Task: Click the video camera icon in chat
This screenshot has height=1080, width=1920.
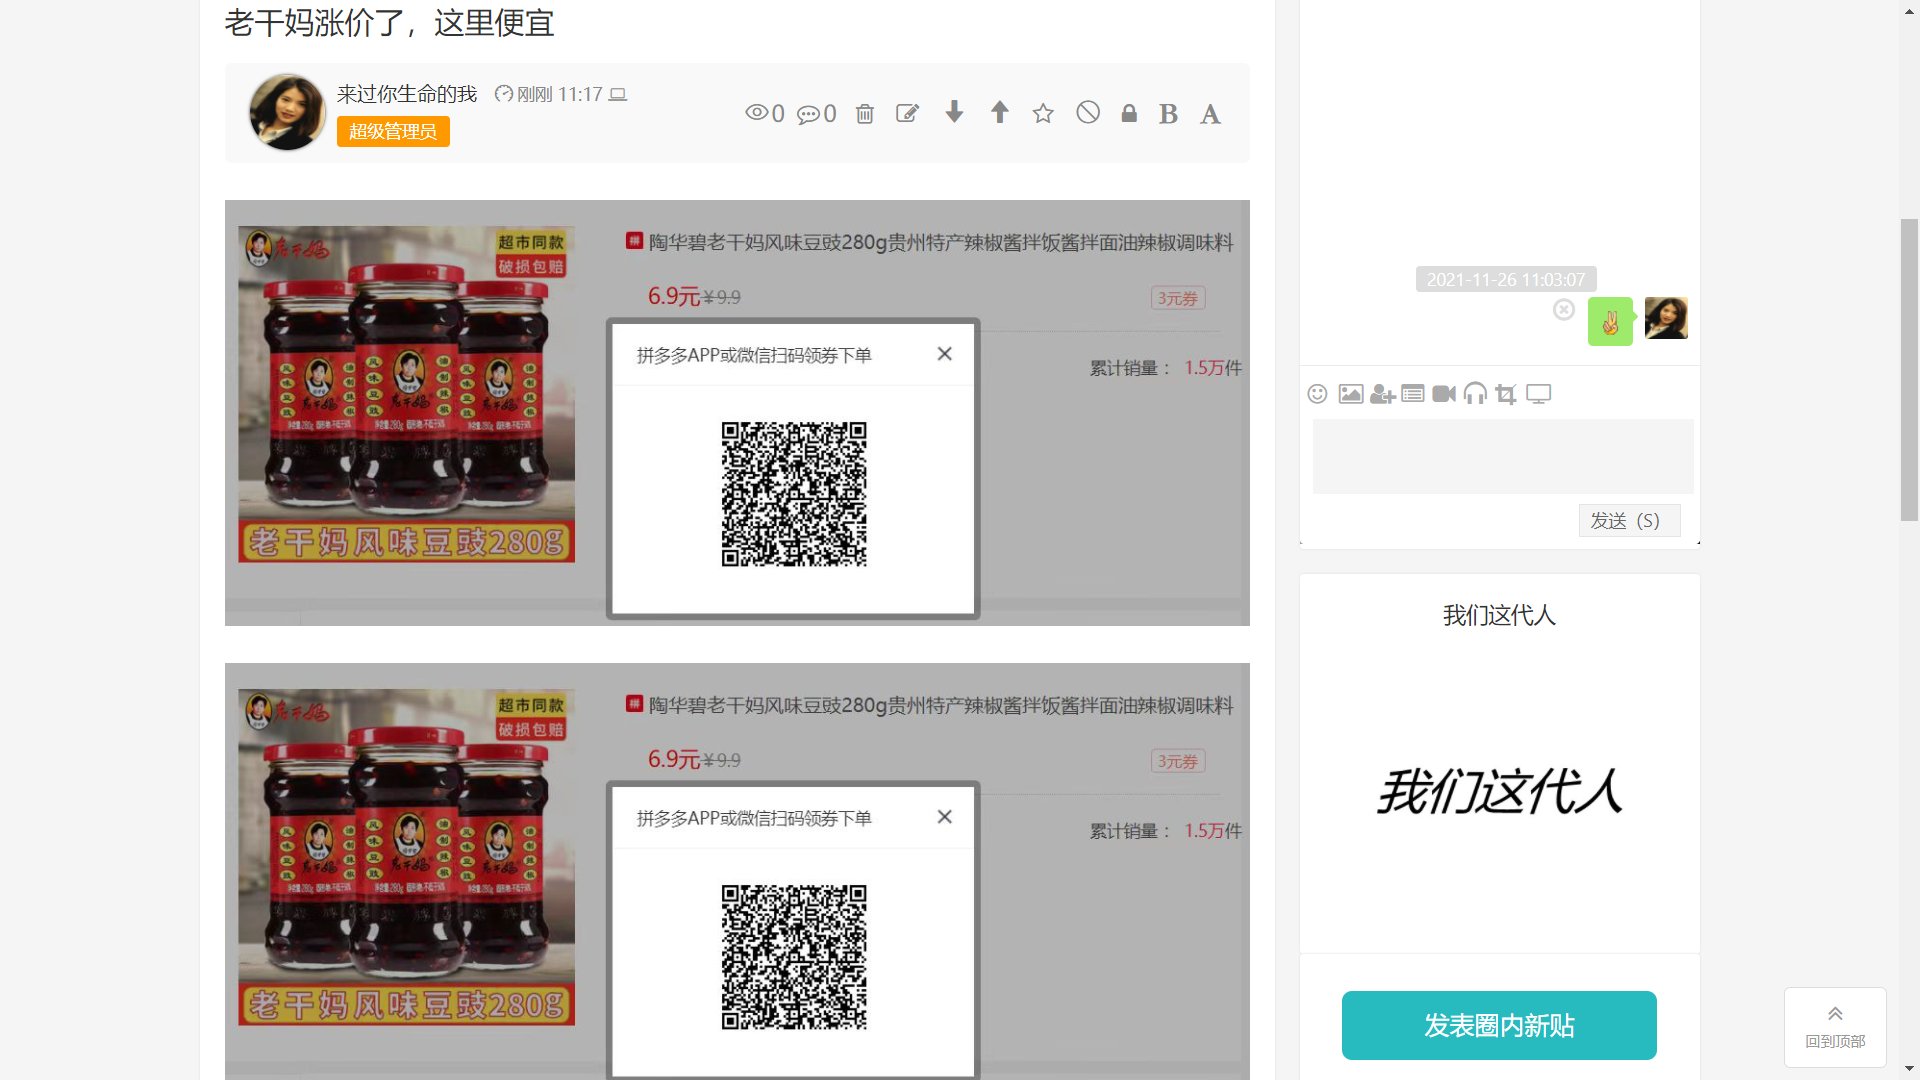Action: tap(1443, 394)
